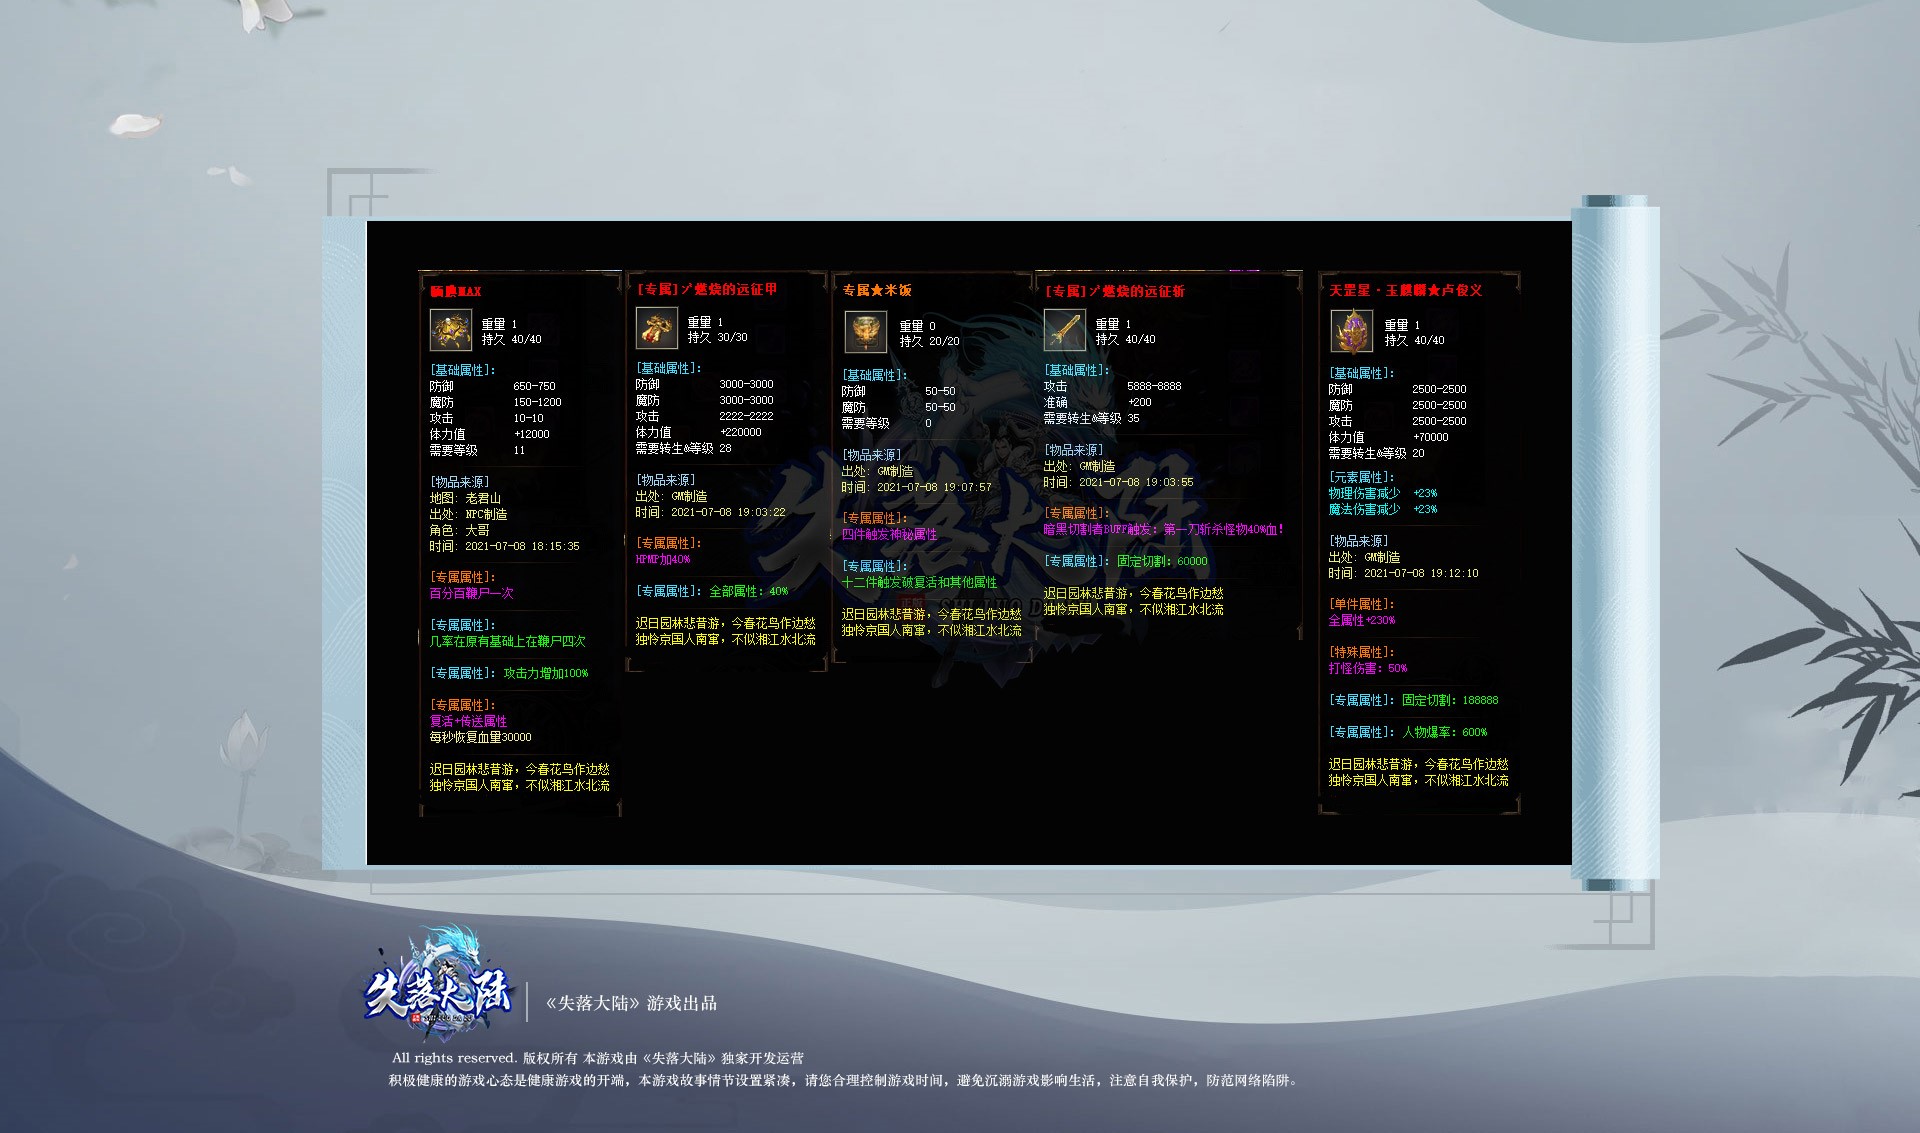
Task: Click the All rights reserved copyright line
Action: [x=597, y=1058]
